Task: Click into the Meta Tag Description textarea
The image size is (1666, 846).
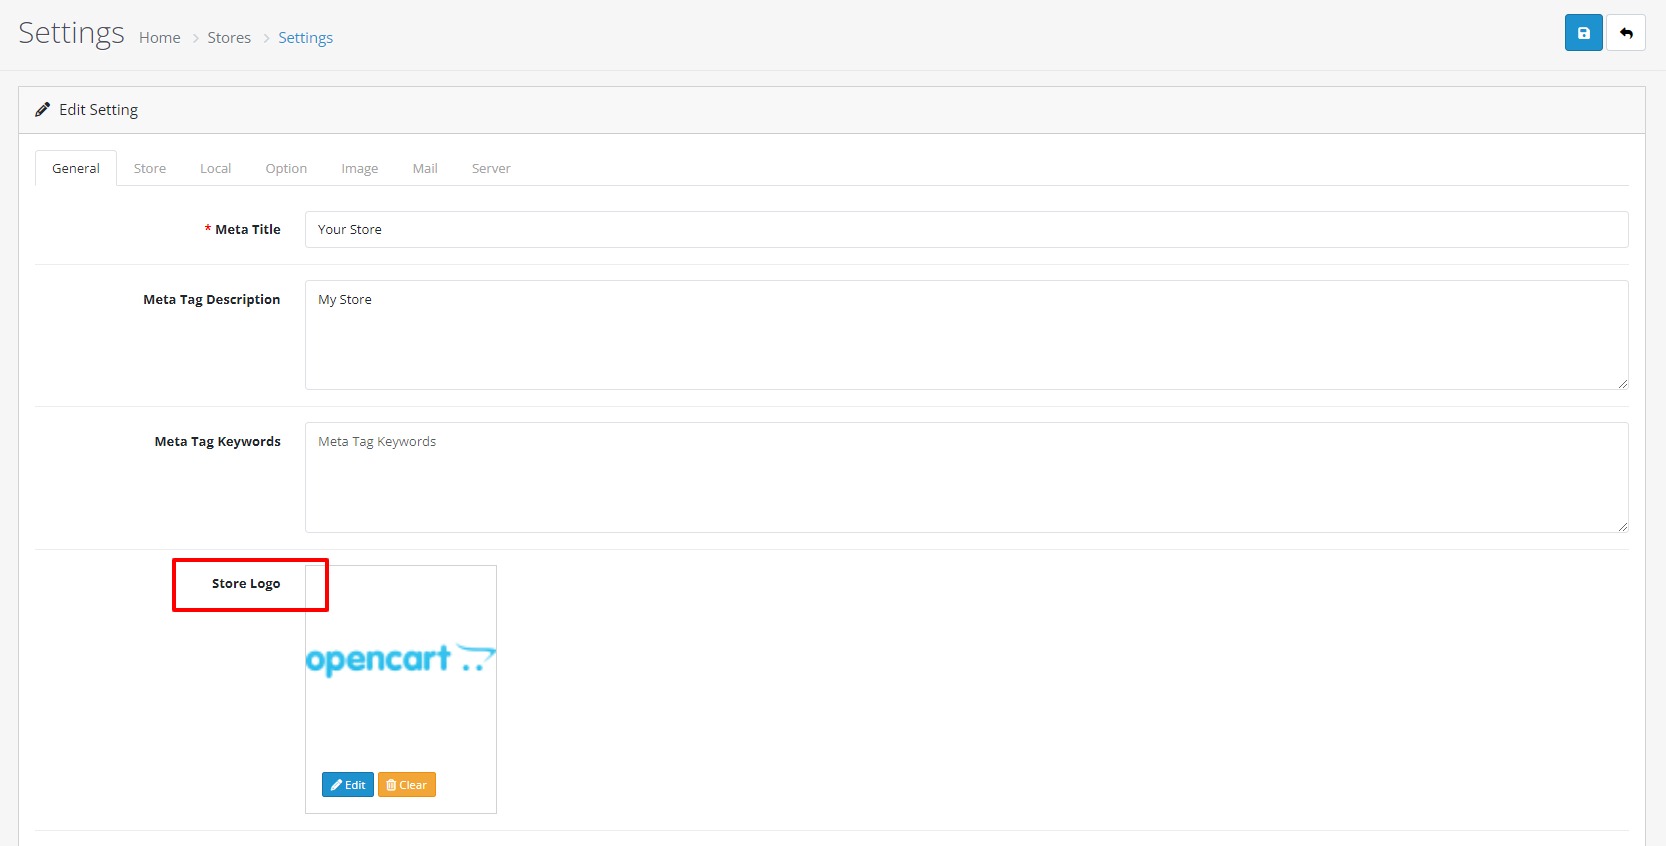Action: tap(966, 335)
